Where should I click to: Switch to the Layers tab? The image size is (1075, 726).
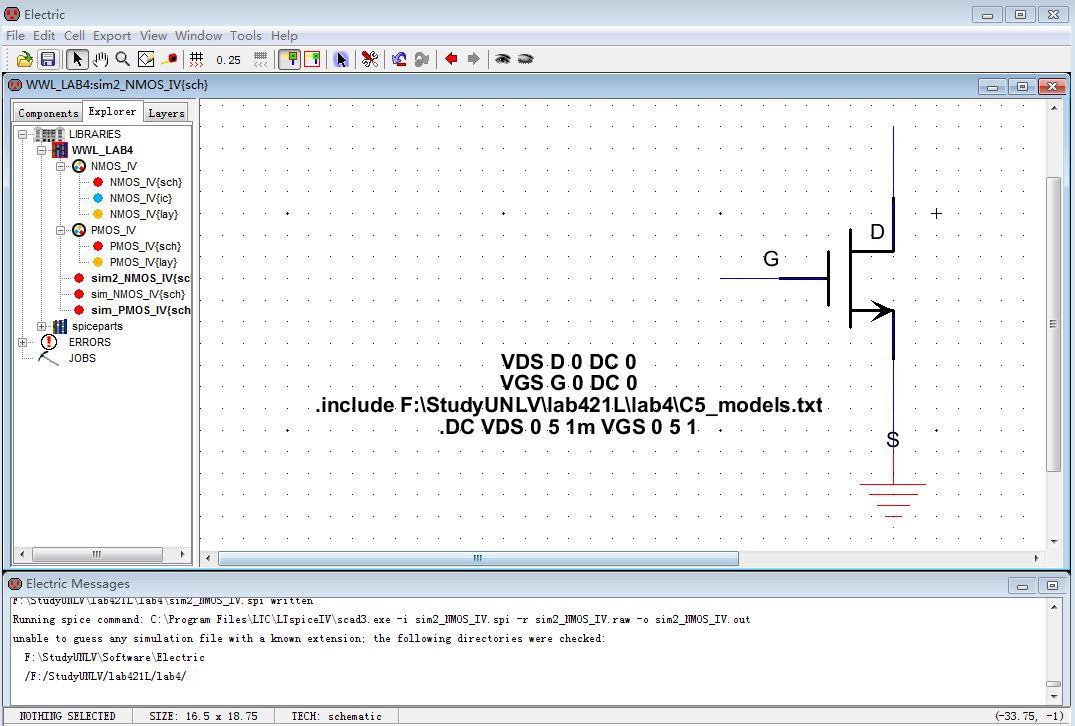click(x=166, y=113)
